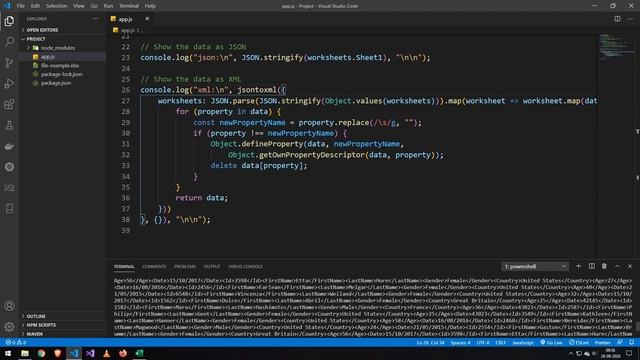The image size is (640, 360).
Task: Switch to the DEBUG CONSOLE panel tab
Action: [245, 267]
